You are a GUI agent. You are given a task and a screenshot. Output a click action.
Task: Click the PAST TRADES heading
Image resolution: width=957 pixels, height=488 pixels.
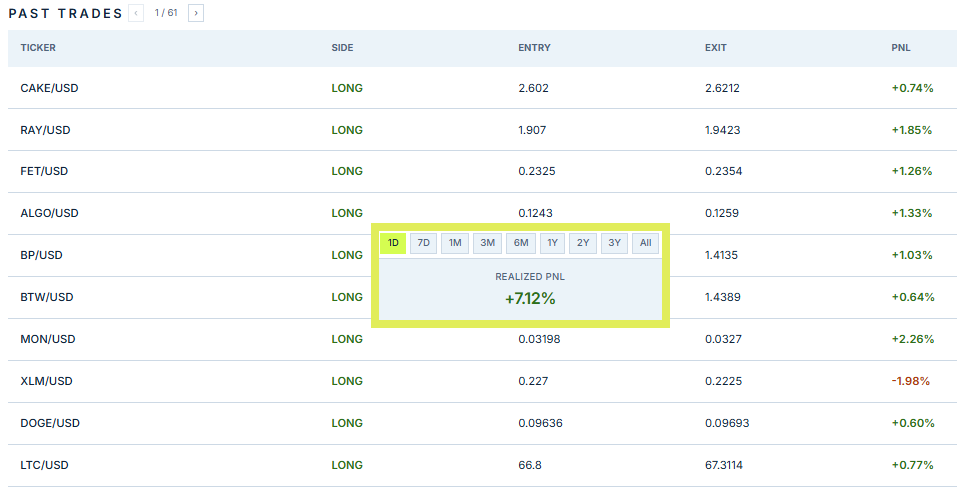click(66, 13)
